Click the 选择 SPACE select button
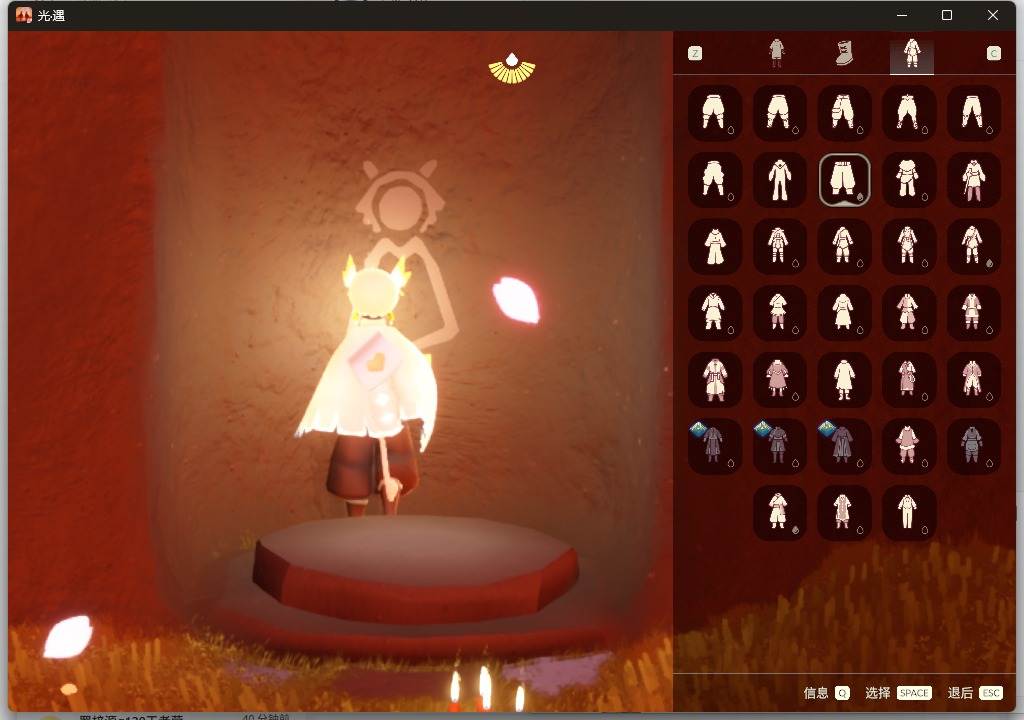 click(x=898, y=693)
